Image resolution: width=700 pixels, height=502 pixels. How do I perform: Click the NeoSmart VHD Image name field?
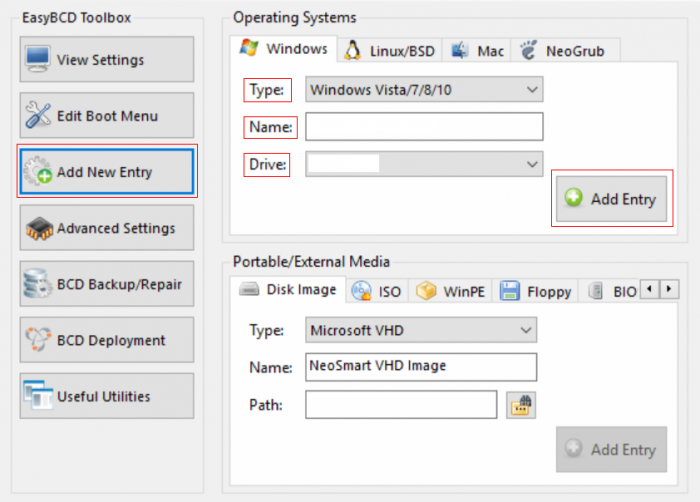point(421,367)
